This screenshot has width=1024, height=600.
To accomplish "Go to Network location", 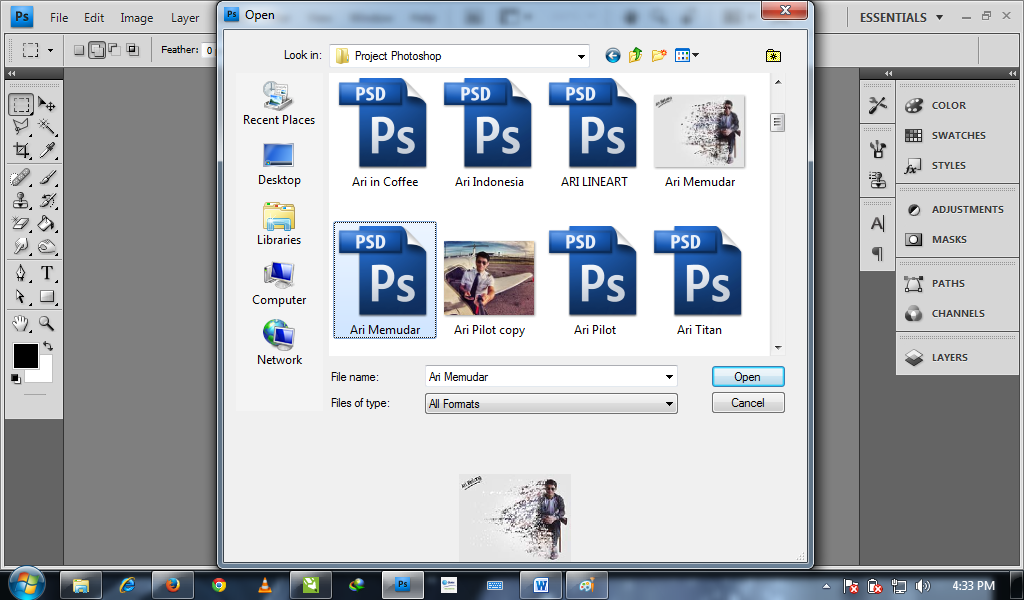I will pyautogui.click(x=279, y=343).
